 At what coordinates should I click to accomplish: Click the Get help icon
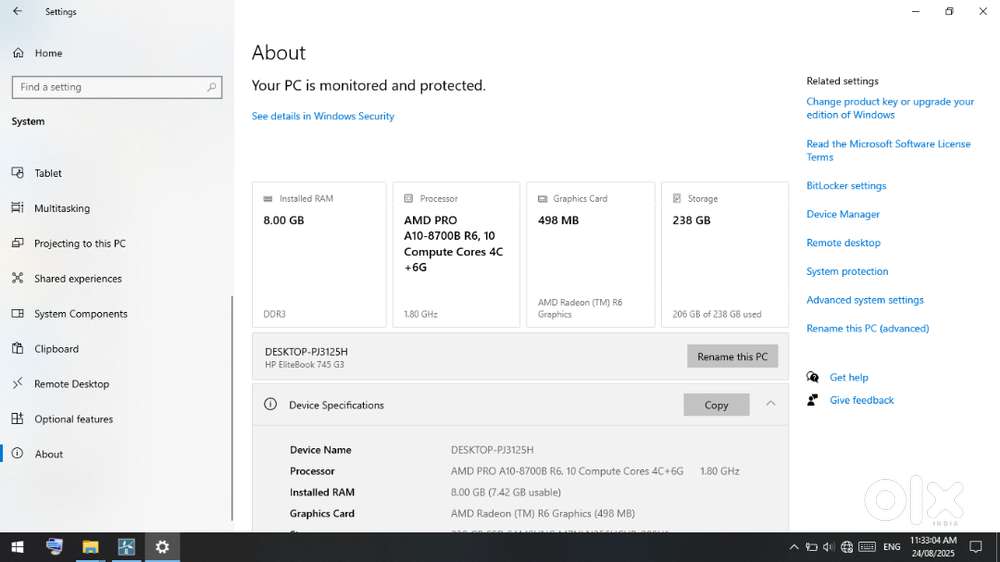(813, 377)
